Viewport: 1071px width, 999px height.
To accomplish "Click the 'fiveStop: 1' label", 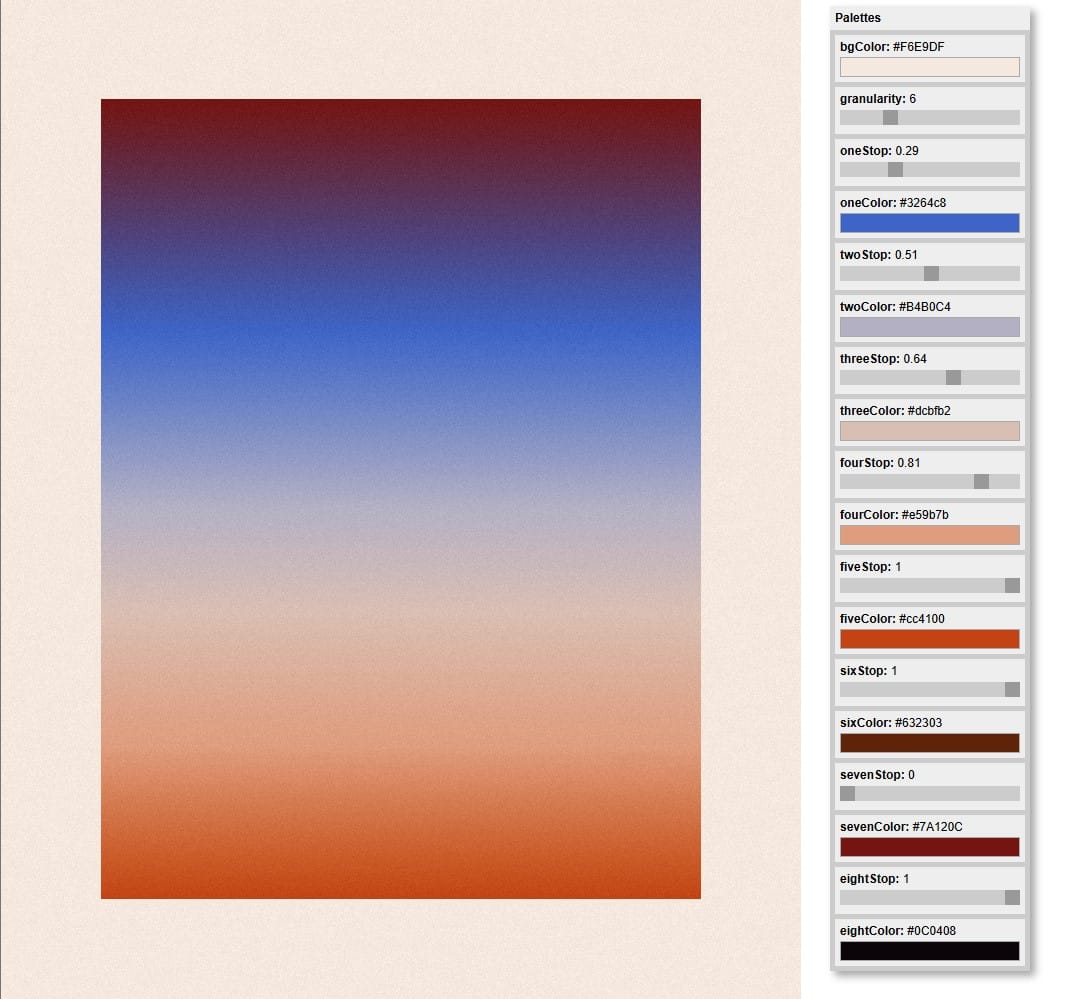I will (x=871, y=567).
